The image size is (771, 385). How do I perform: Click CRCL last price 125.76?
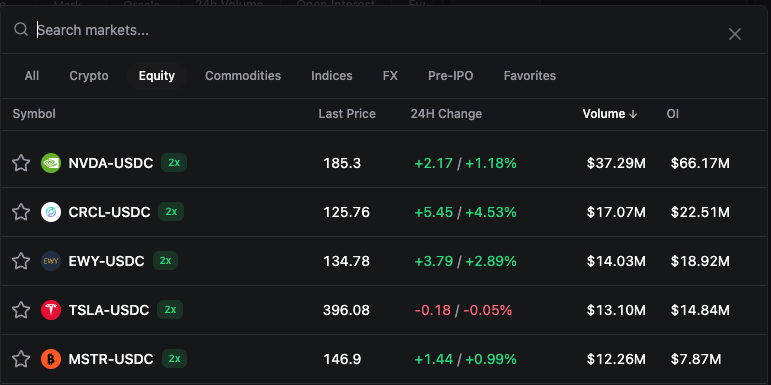(x=347, y=212)
